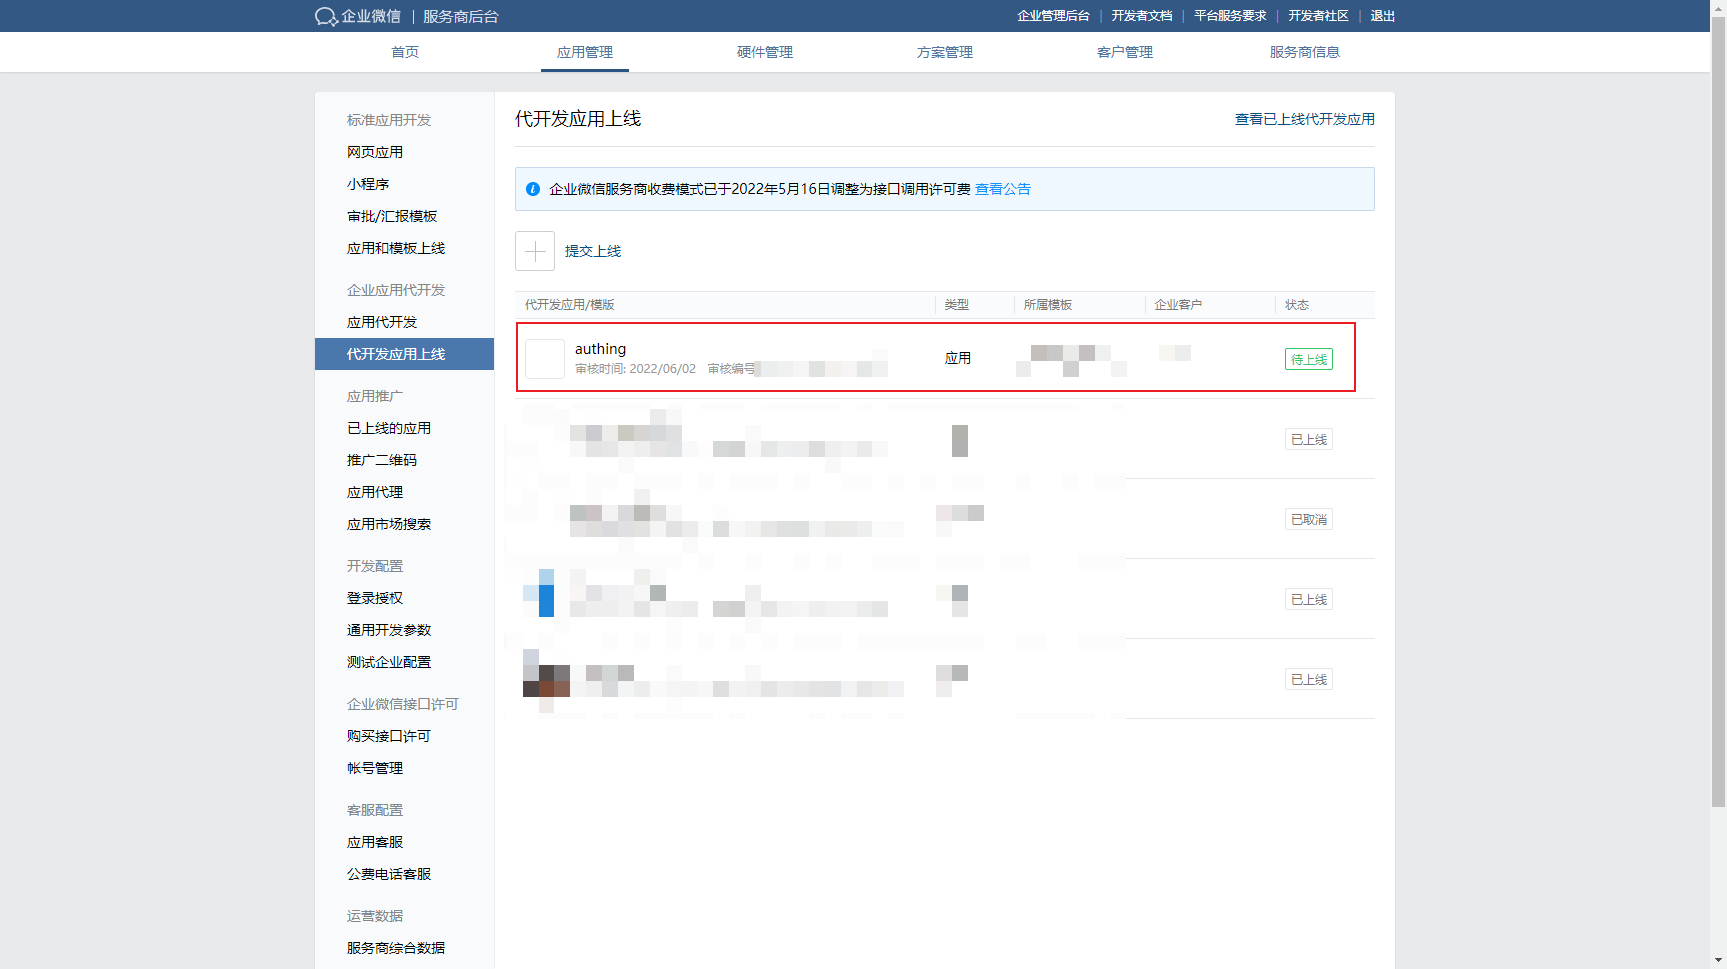Click the green 待上线 status badge
This screenshot has height=969, width=1727.
[x=1308, y=359]
